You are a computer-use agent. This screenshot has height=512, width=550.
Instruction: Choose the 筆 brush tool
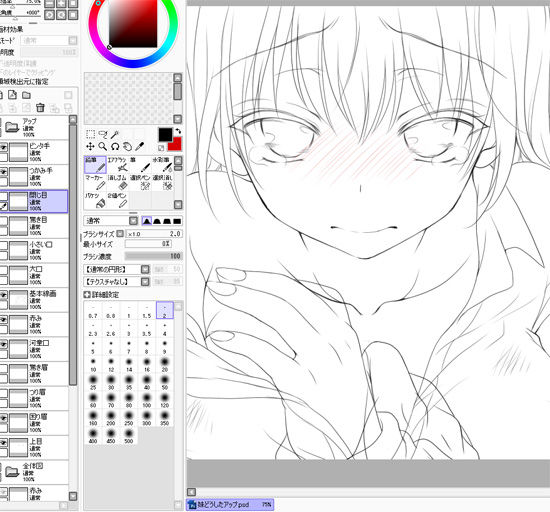140,164
